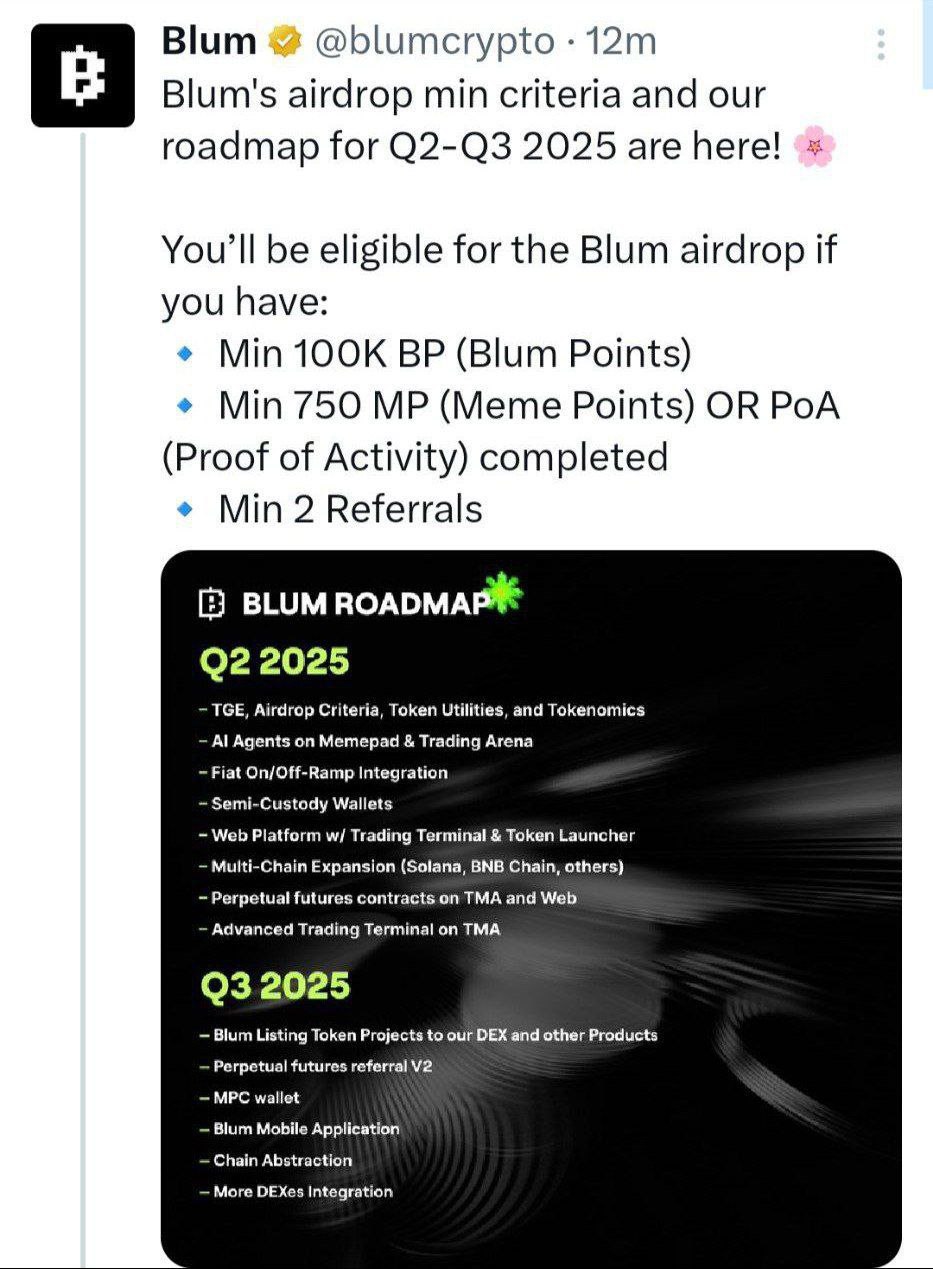This screenshot has height=1269, width=933.
Task: Click the green star beside BLUM ROADMAP
Action: 503,592
